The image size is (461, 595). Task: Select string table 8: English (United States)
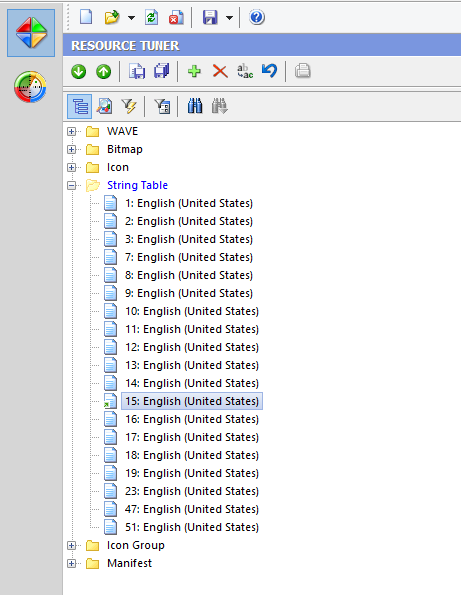point(189,275)
